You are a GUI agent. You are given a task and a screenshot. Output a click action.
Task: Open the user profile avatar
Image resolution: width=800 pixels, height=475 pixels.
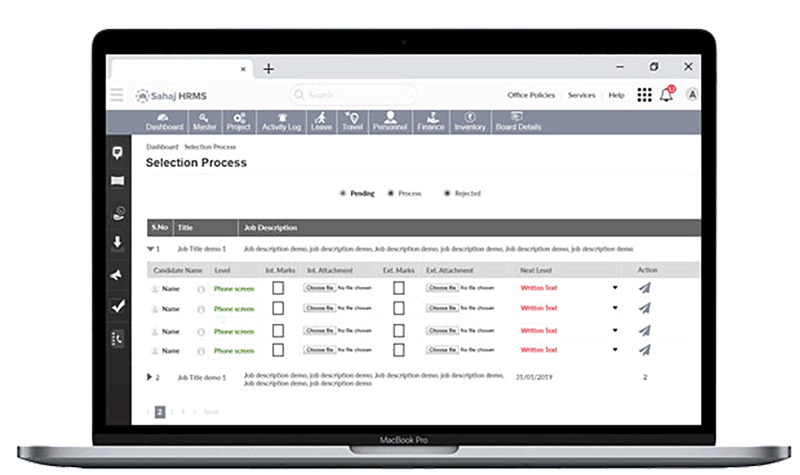pos(692,95)
